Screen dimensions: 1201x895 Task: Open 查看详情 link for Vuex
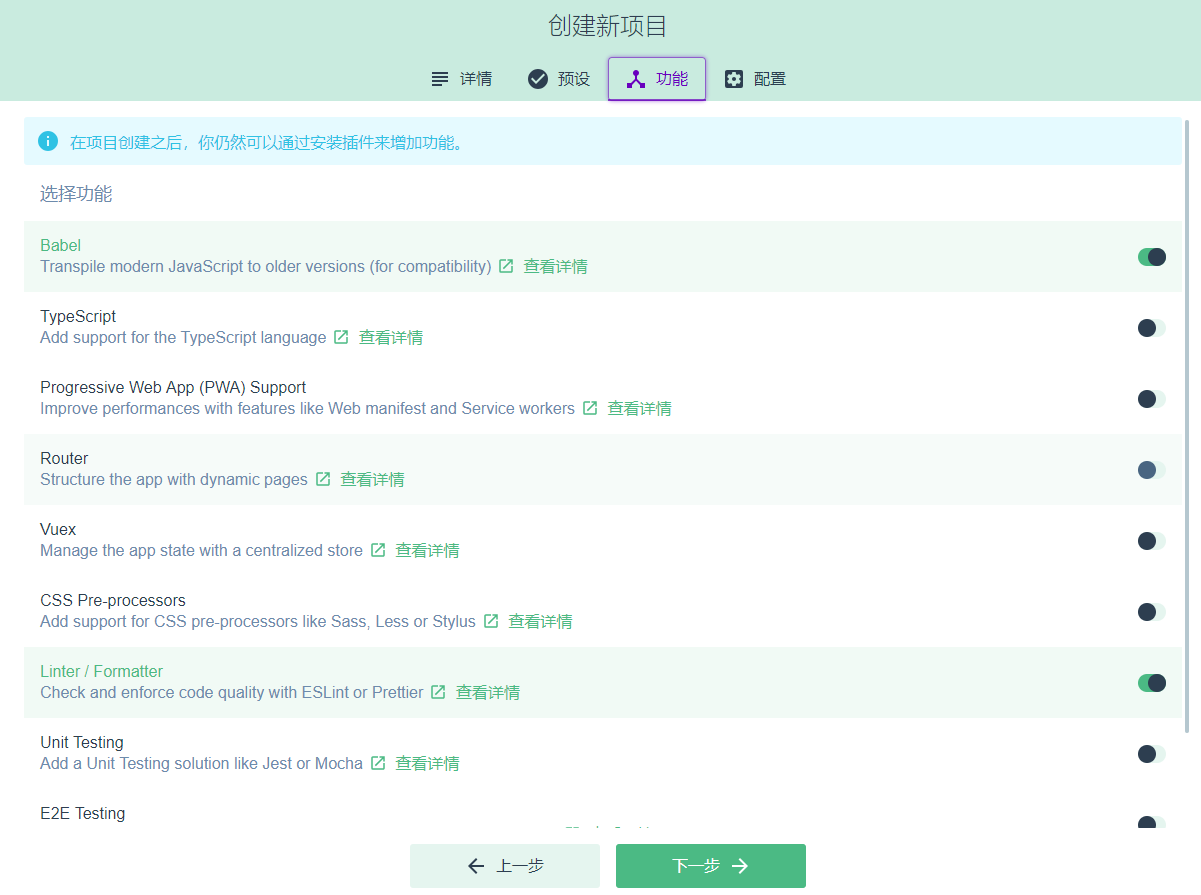(x=428, y=551)
